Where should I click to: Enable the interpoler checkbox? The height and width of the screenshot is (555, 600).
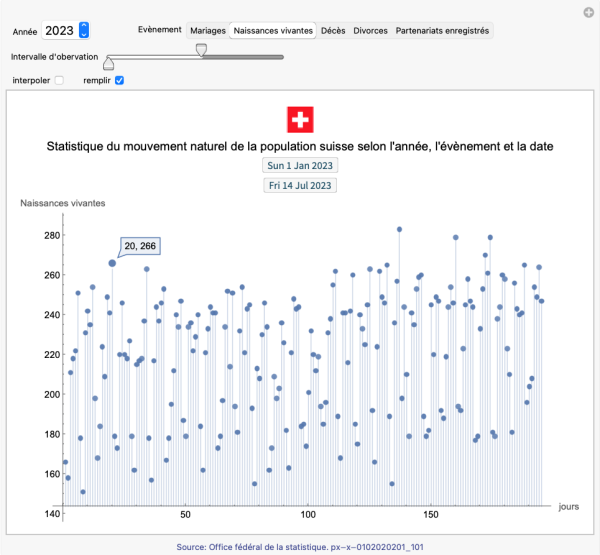pos(59,80)
